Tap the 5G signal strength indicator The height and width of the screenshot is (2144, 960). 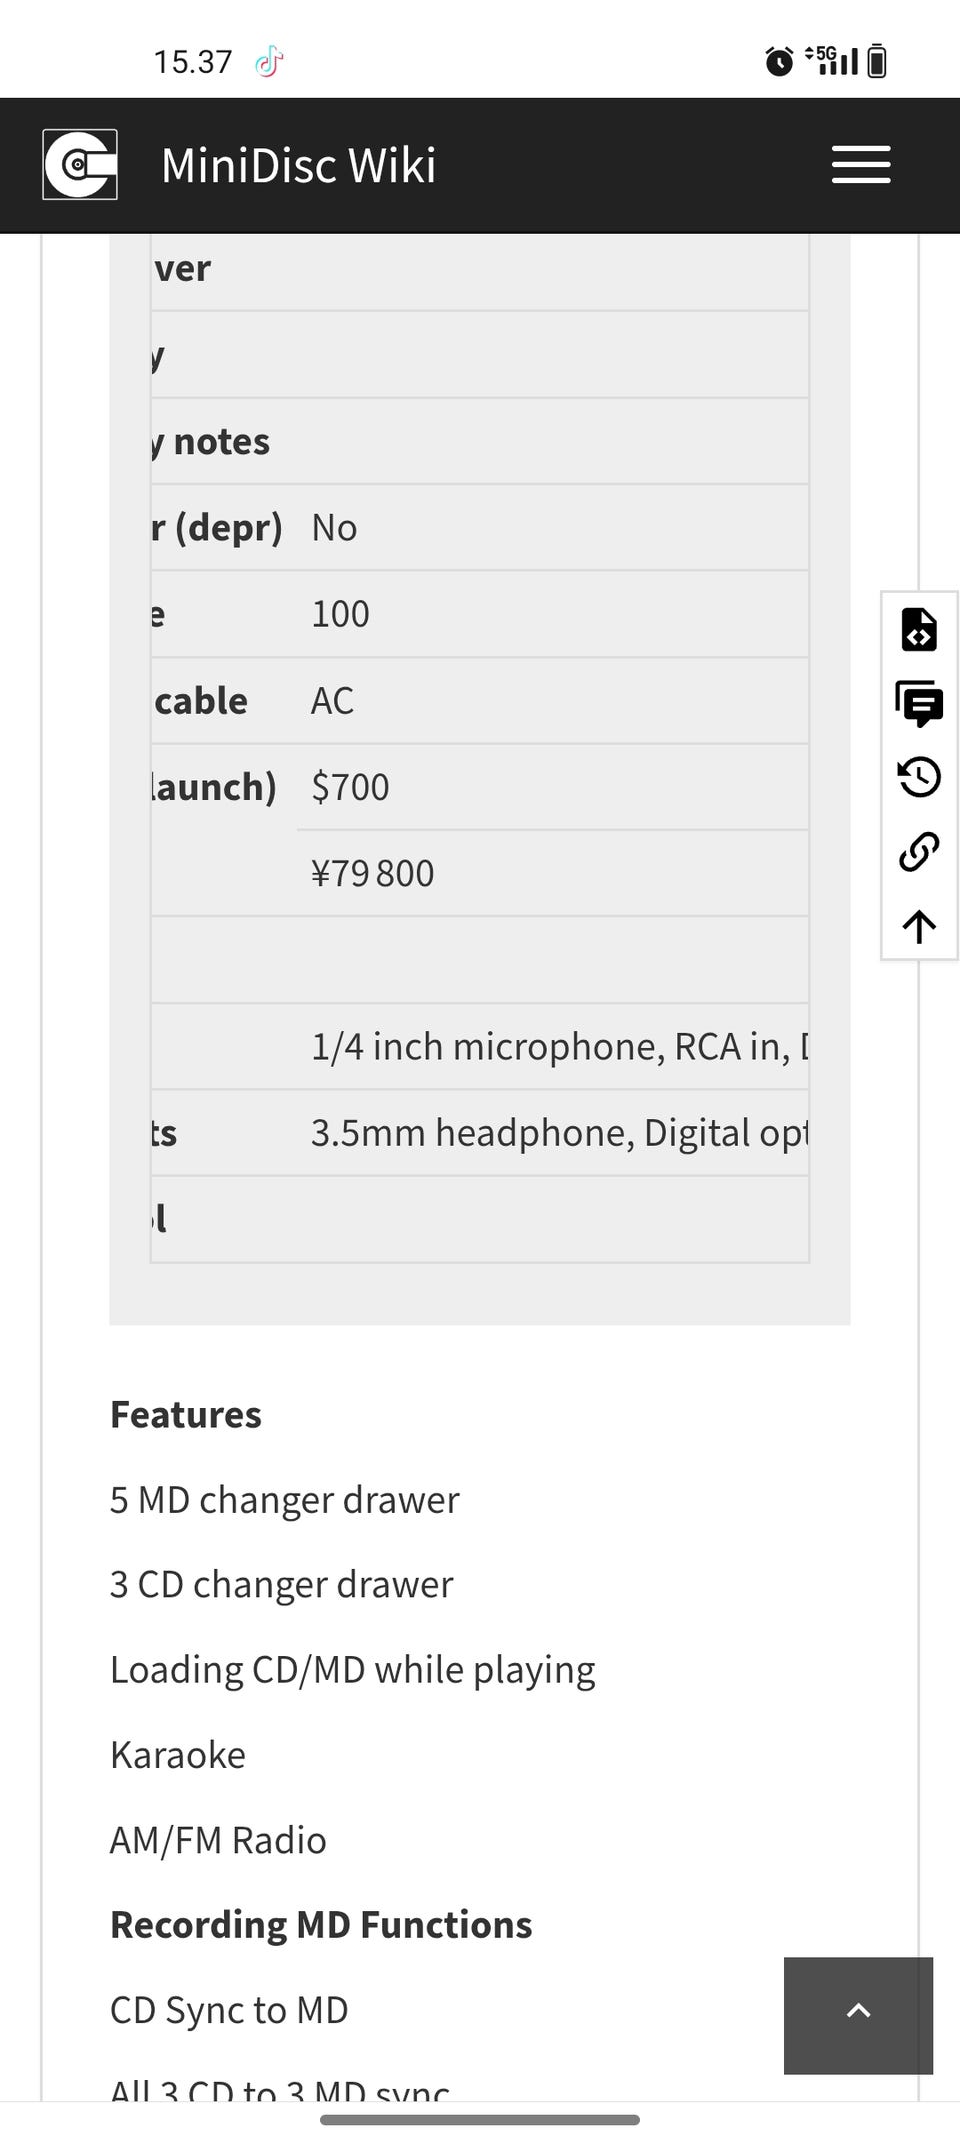tap(832, 60)
